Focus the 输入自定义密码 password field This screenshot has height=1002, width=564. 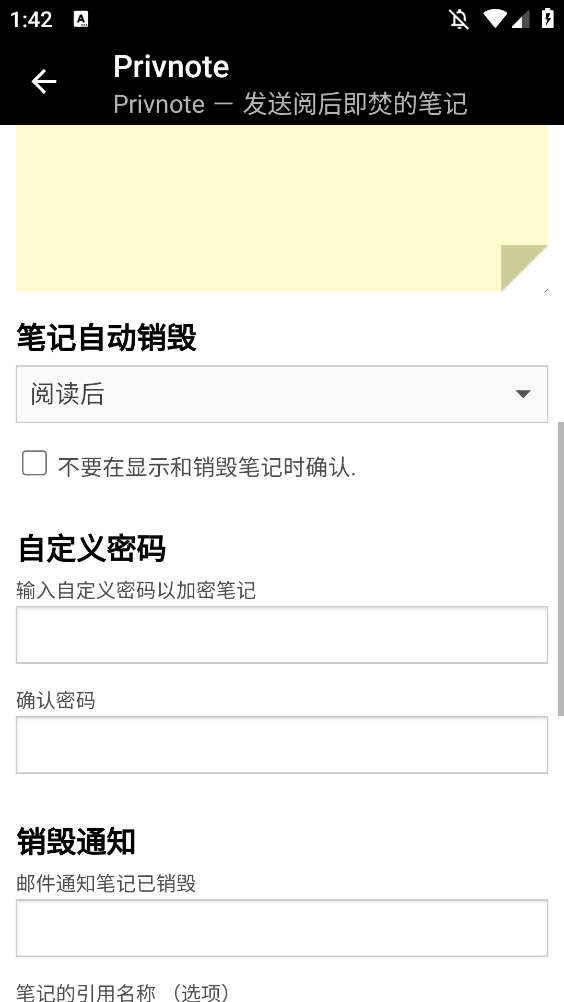click(282, 635)
